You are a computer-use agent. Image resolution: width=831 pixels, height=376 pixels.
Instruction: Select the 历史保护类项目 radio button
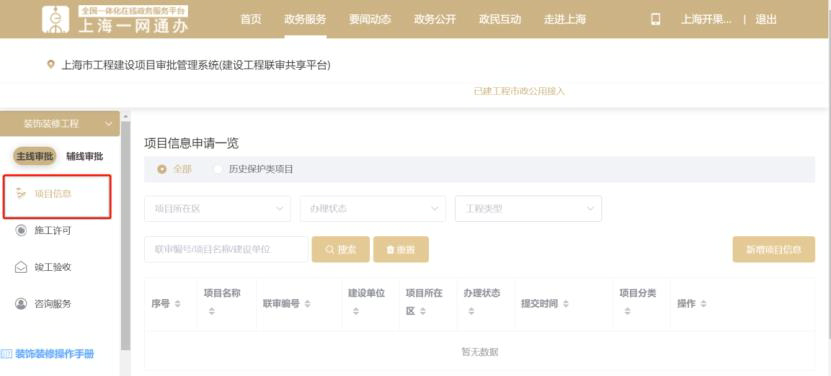[218, 169]
